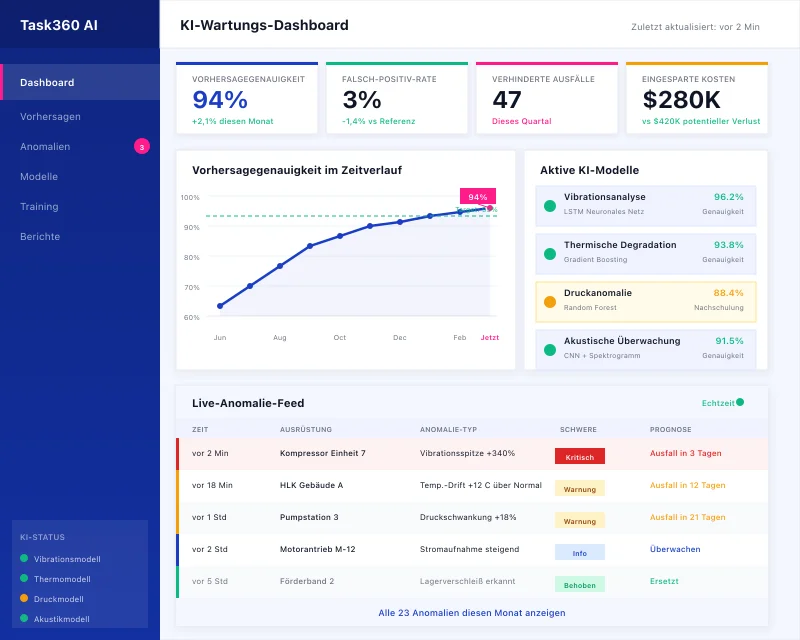The width and height of the screenshot is (800, 640).
Task: Toggle the Echtzeit live indicator
Action: (x=720, y=402)
